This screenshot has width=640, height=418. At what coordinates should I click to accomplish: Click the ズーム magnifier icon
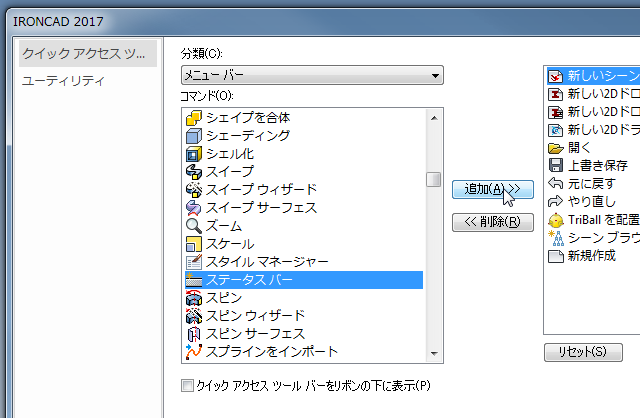194,226
